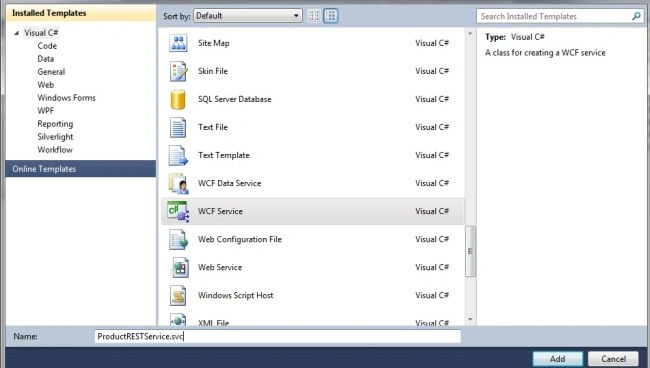
Task: Select the Web Service icon
Action: click(179, 268)
